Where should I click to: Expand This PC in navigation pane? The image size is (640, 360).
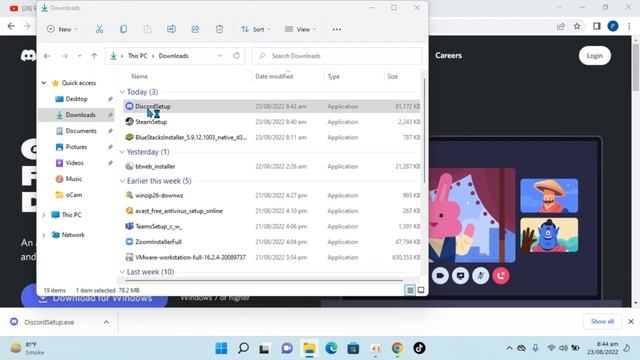click(x=44, y=215)
